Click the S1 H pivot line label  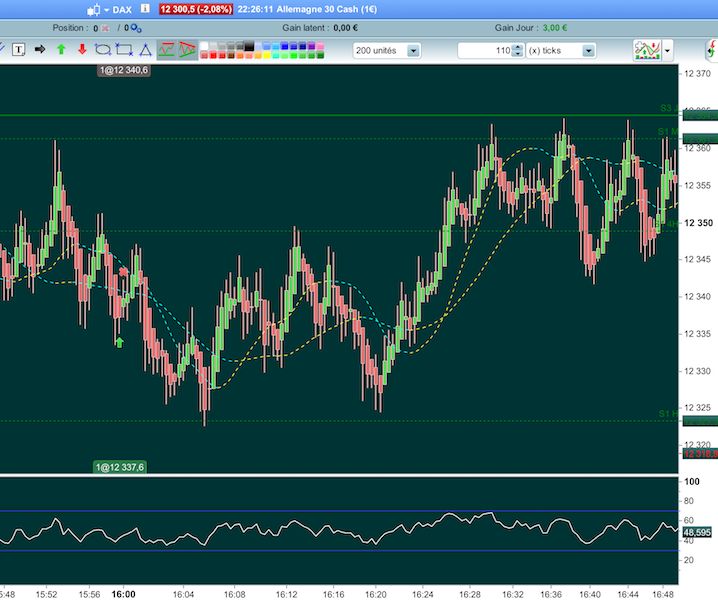click(668, 414)
